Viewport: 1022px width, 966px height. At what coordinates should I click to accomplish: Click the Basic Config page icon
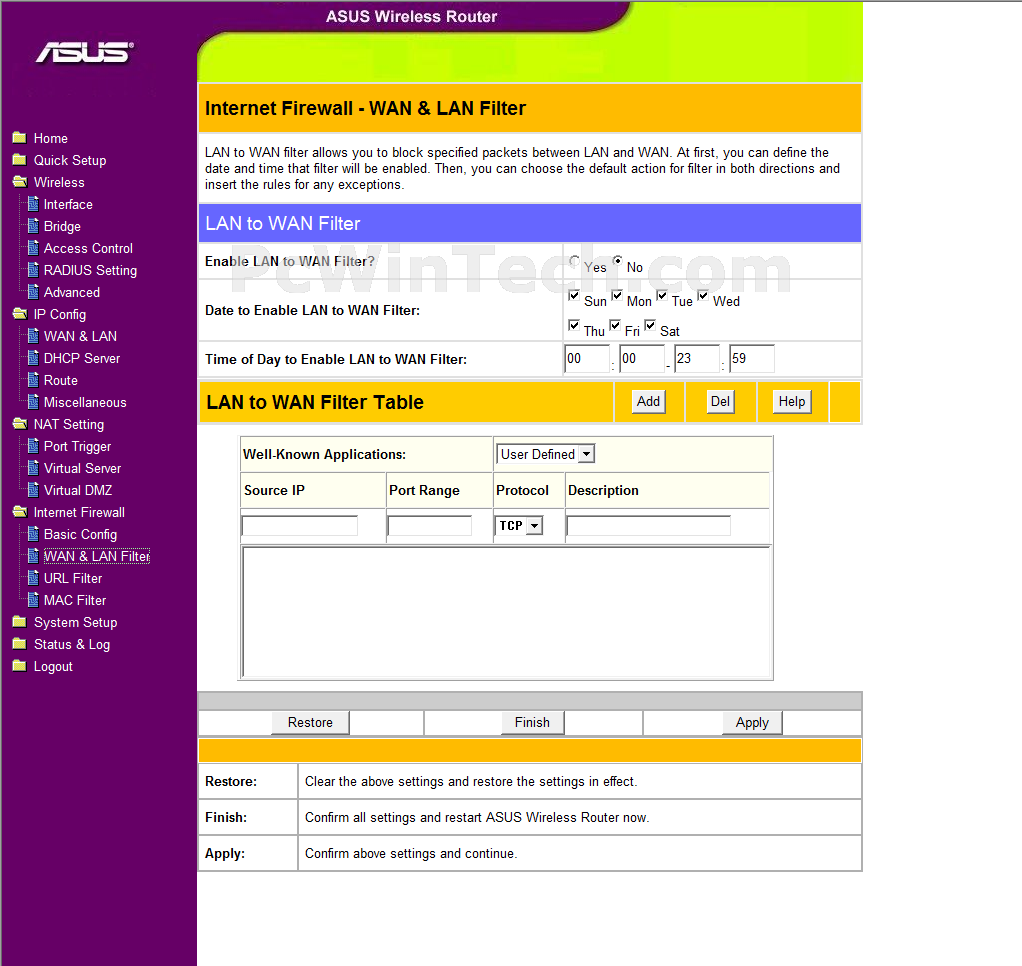[33, 534]
